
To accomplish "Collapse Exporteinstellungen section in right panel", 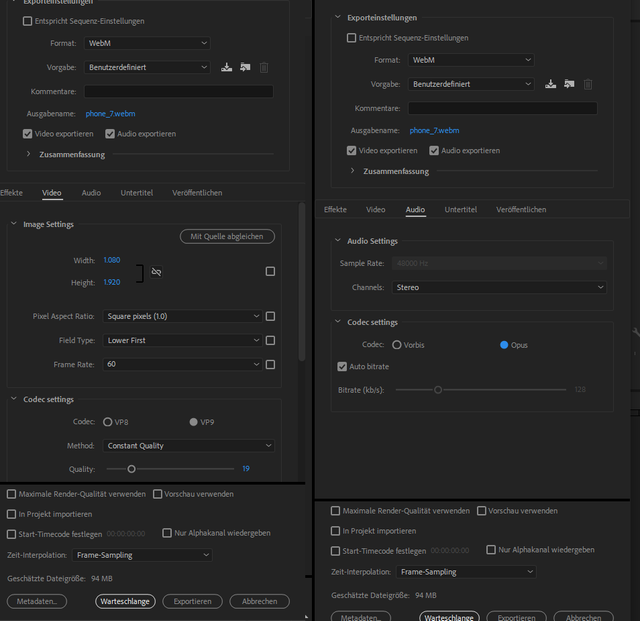I will [x=338, y=17].
